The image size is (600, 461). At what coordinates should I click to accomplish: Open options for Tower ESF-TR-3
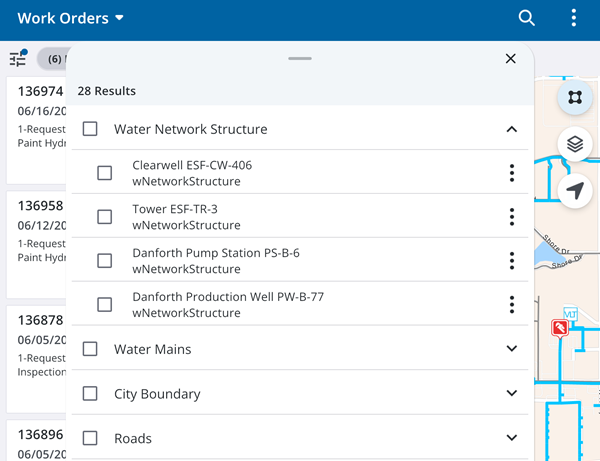pyautogui.click(x=512, y=217)
